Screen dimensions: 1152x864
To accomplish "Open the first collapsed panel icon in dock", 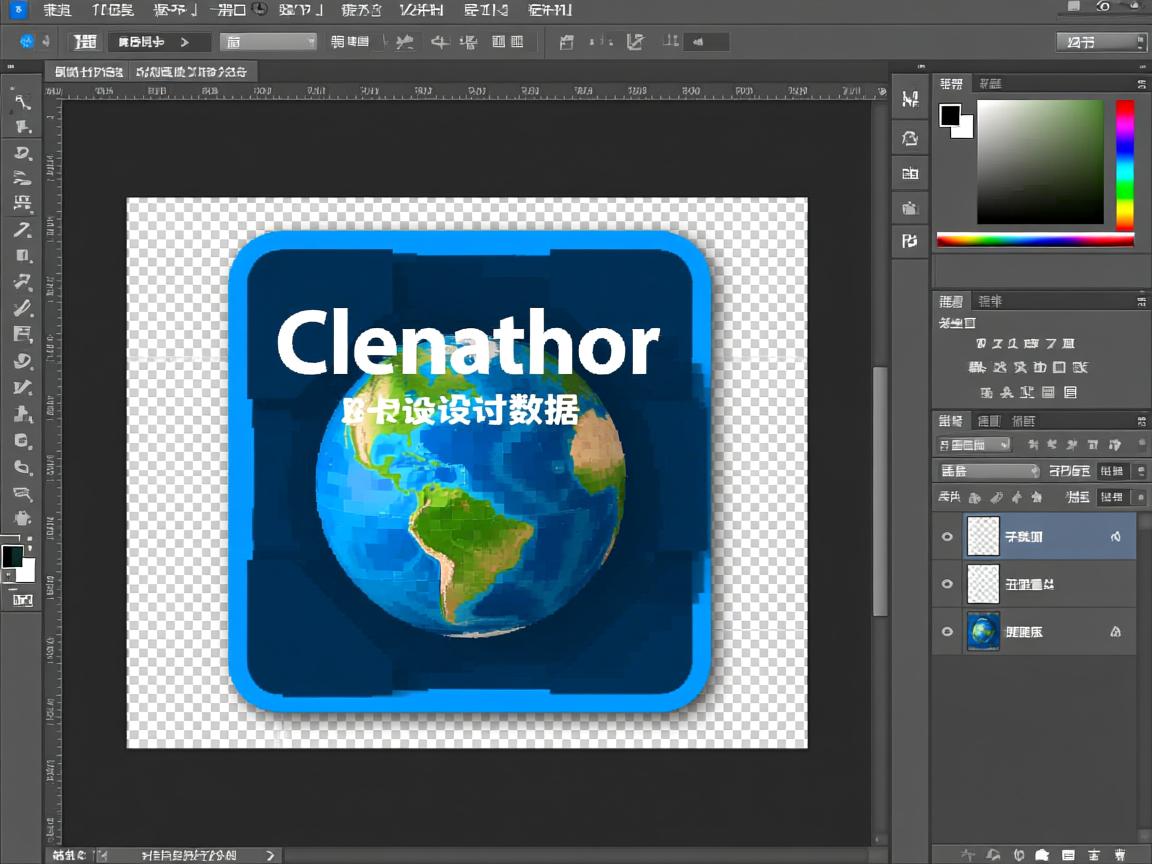I will tap(909, 99).
